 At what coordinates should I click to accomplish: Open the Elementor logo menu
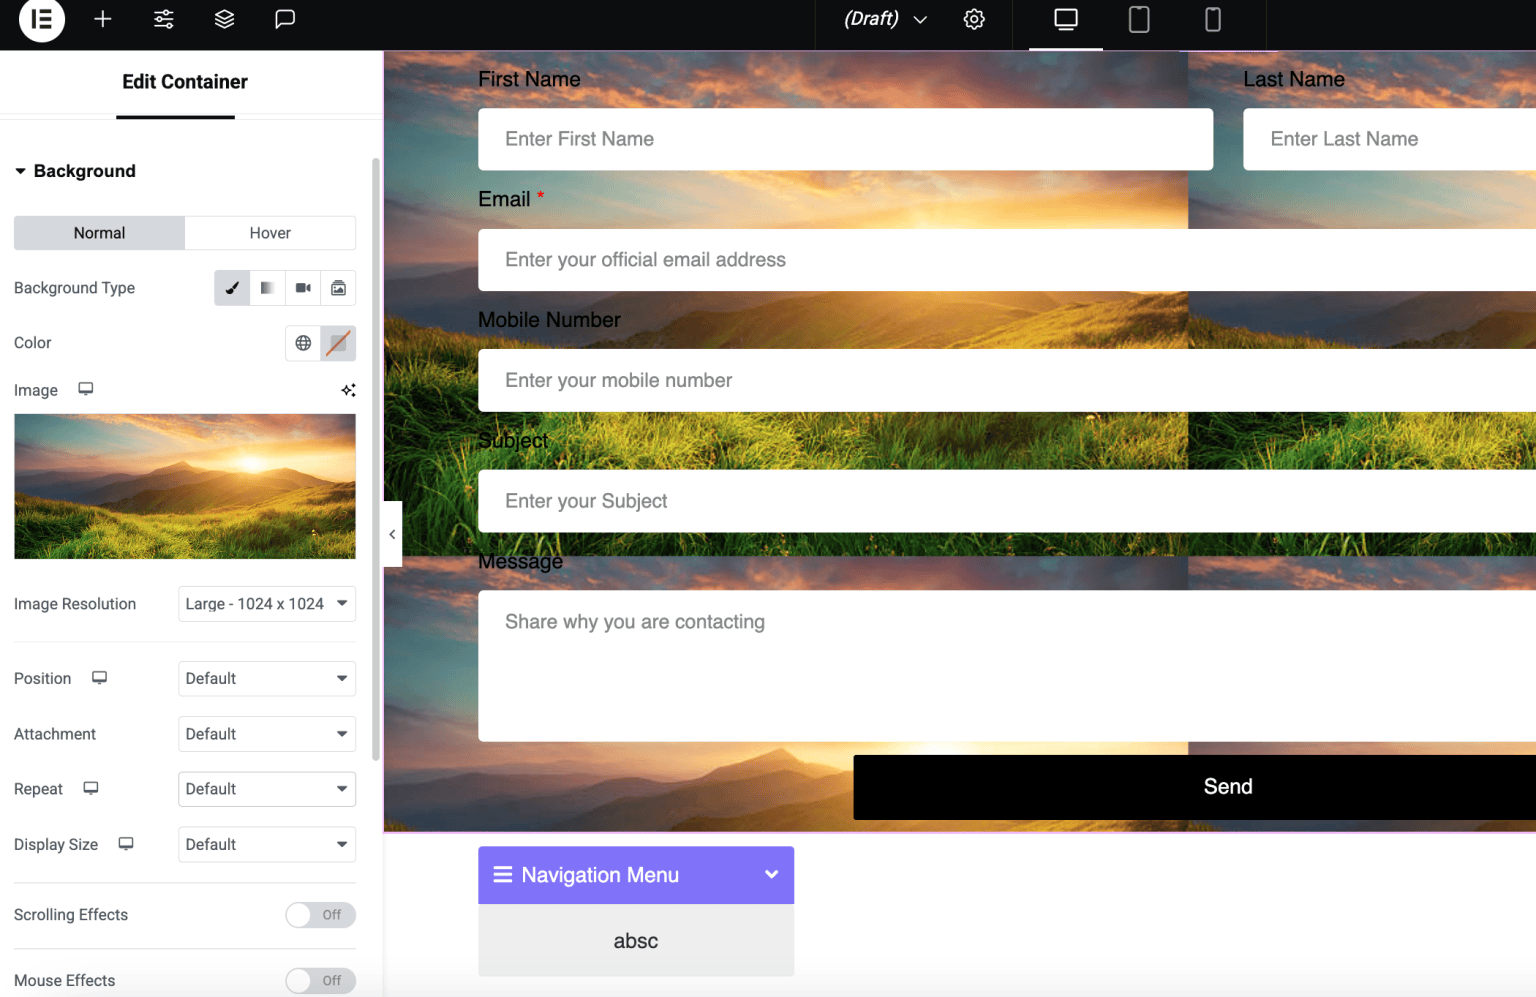coord(41,20)
